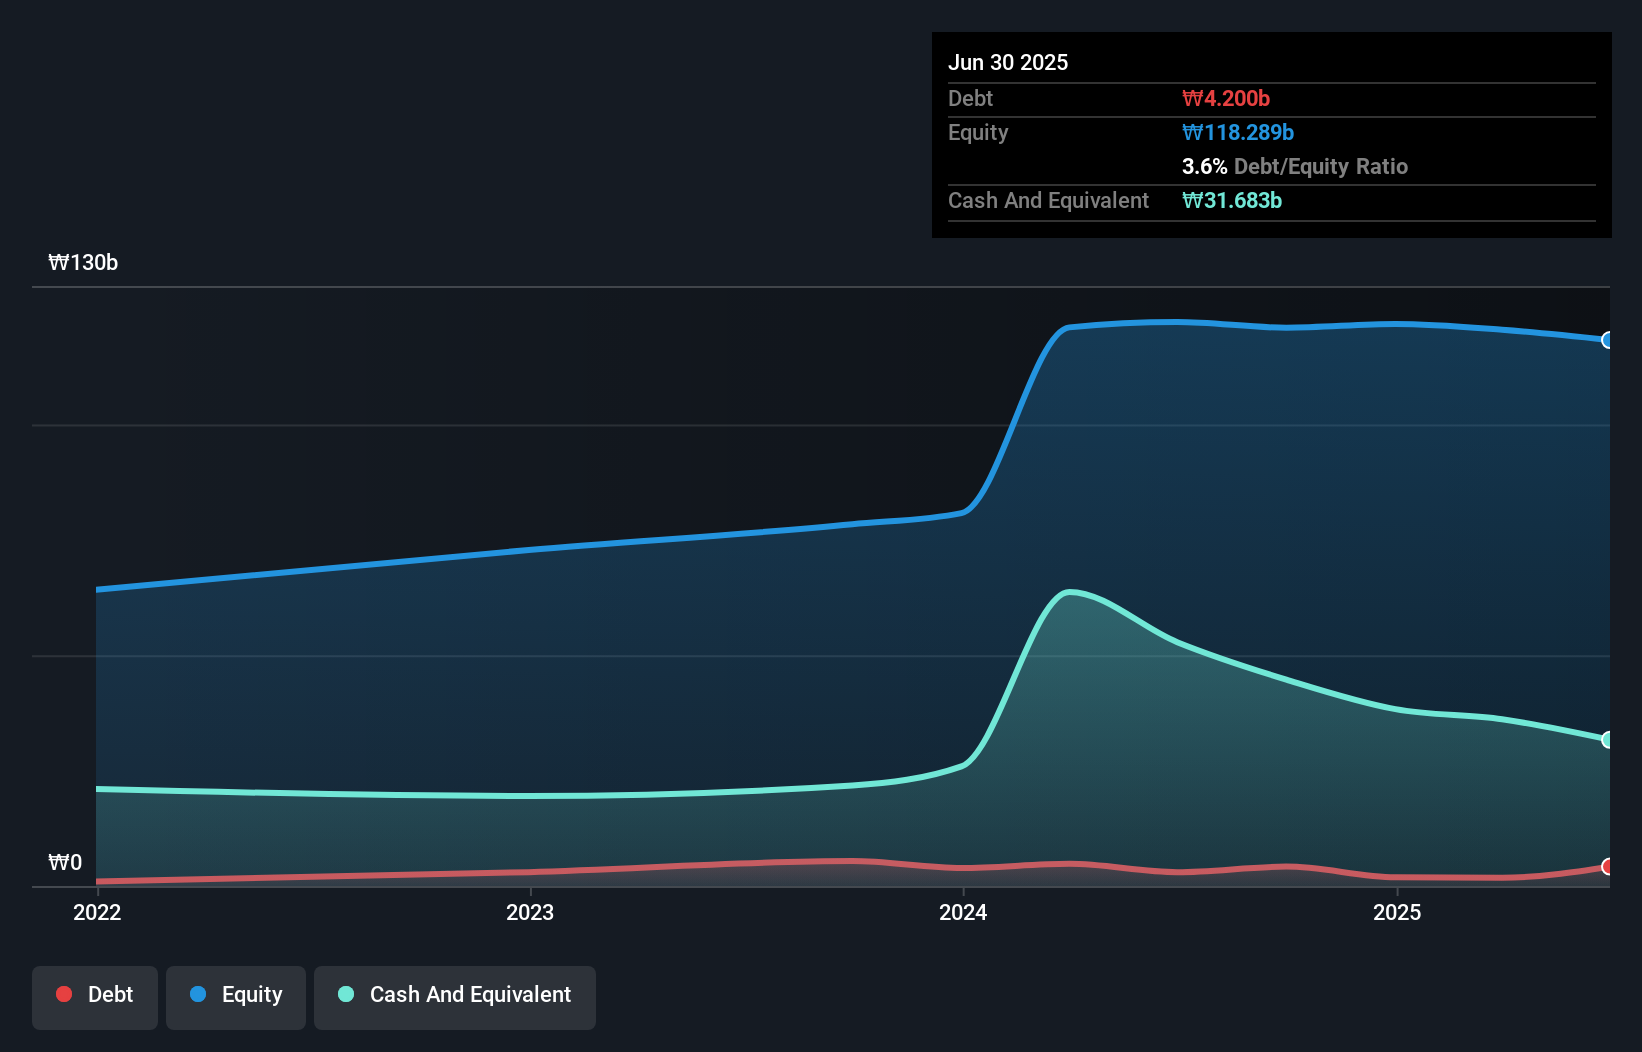The width and height of the screenshot is (1642, 1052).
Task: Click the teal ₩31.683b cash value
Action: pyautogui.click(x=1232, y=201)
